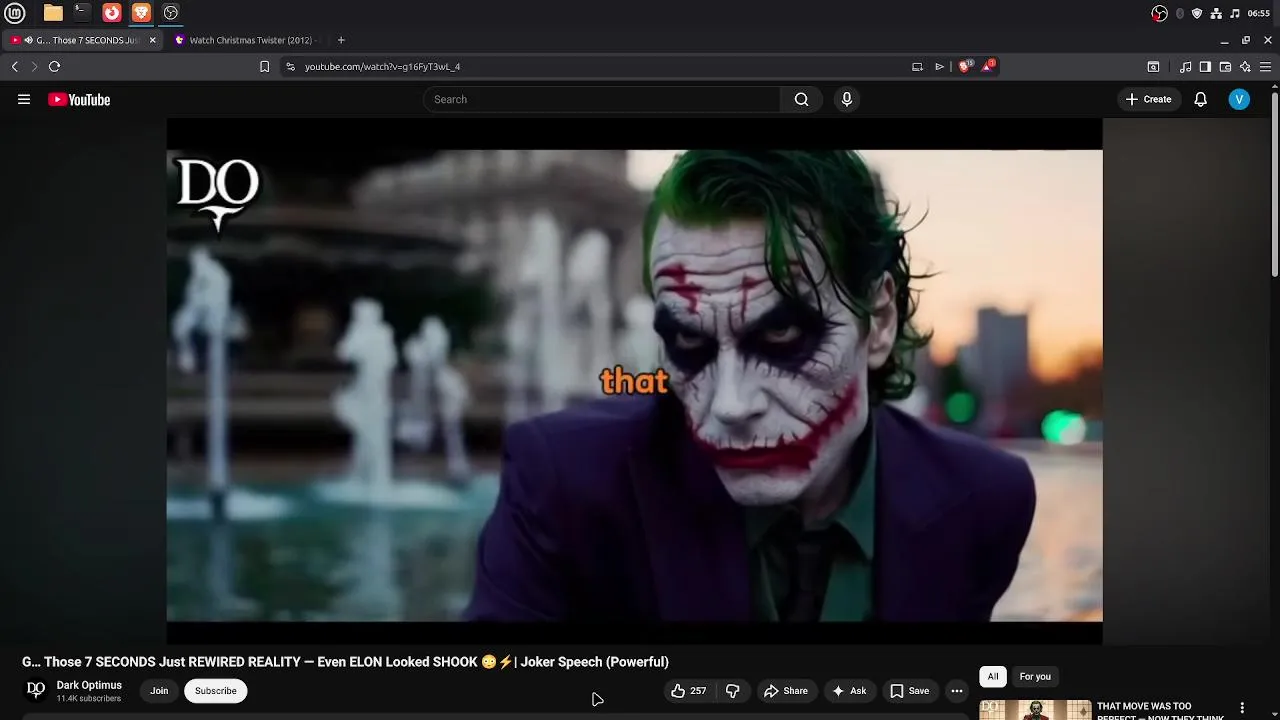Screen dimensions: 1280x720
Task: Search with your voice microphone button
Action: [x=846, y=99]
